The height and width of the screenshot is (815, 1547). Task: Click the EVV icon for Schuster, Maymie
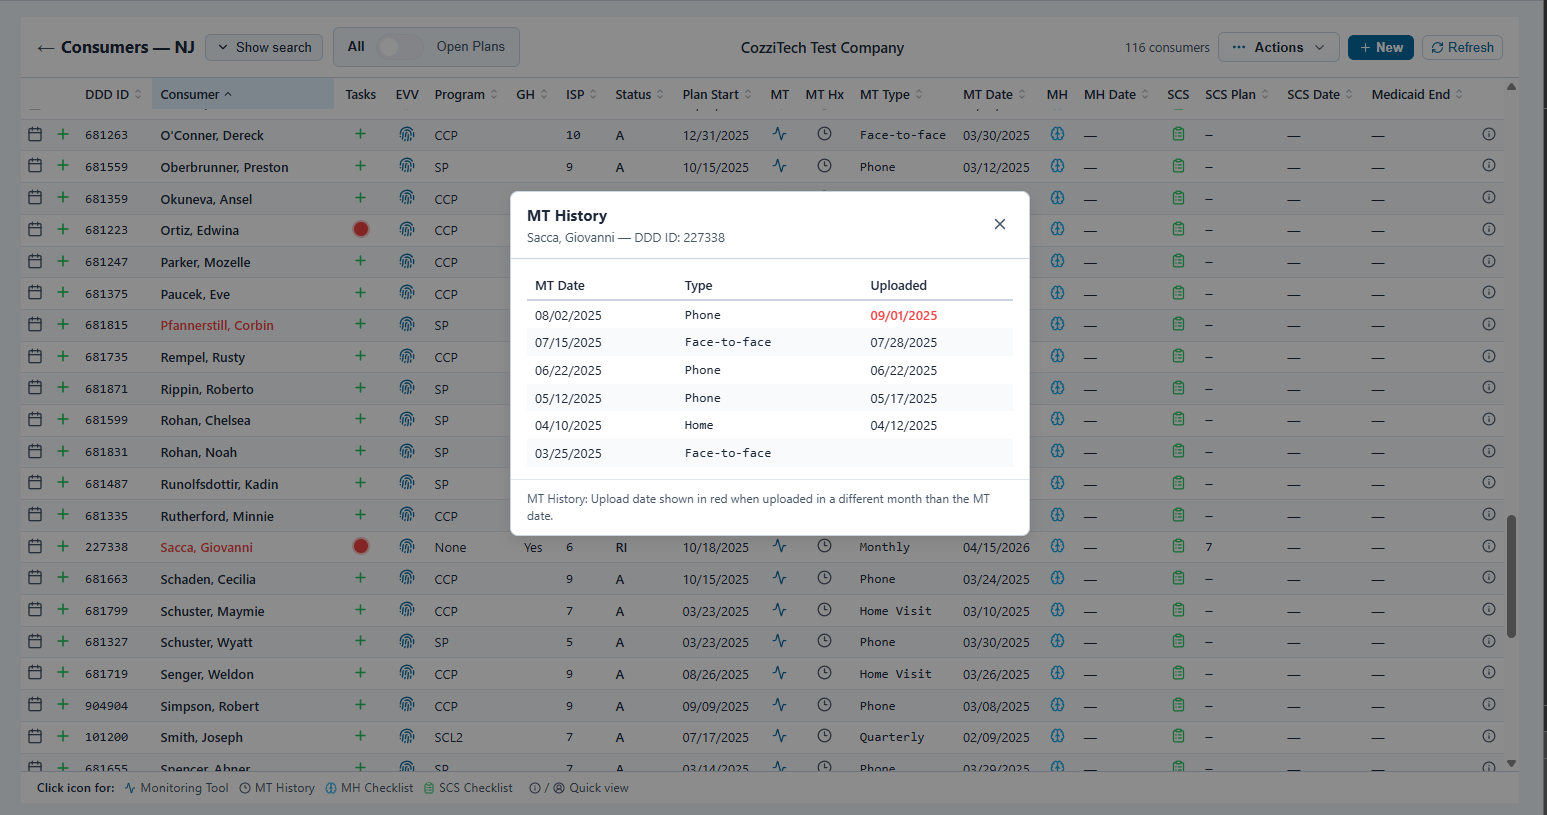[x=407, y=610]
